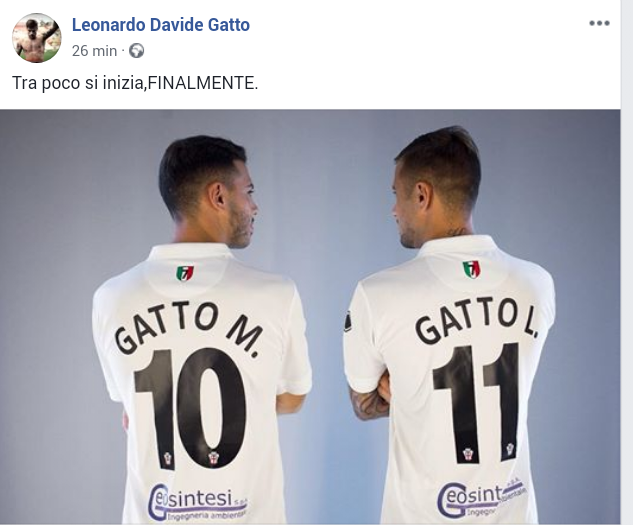Click the club crest inside the digit 0

[212, 458]
